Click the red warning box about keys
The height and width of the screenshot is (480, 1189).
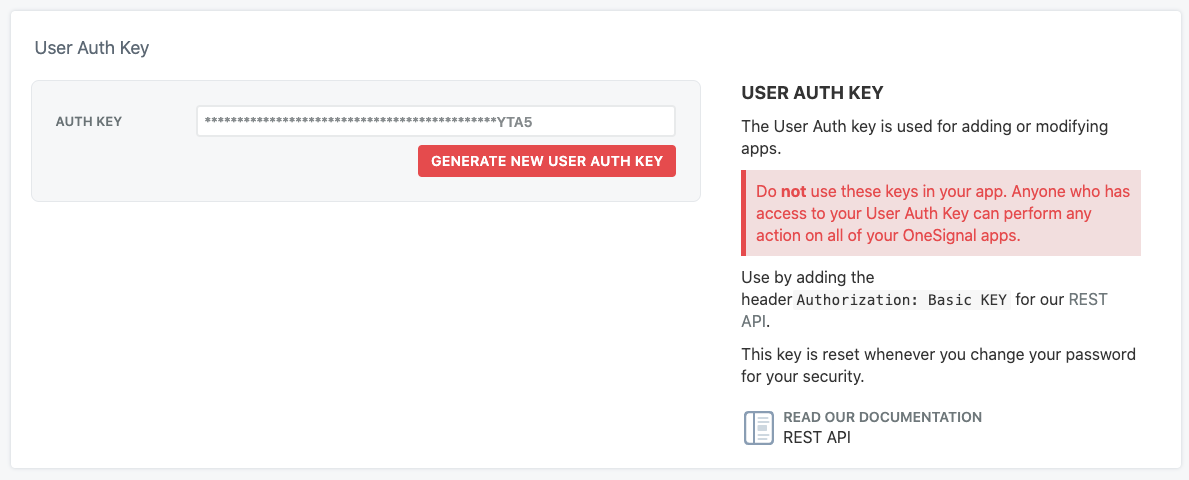[x=941, y=213]
